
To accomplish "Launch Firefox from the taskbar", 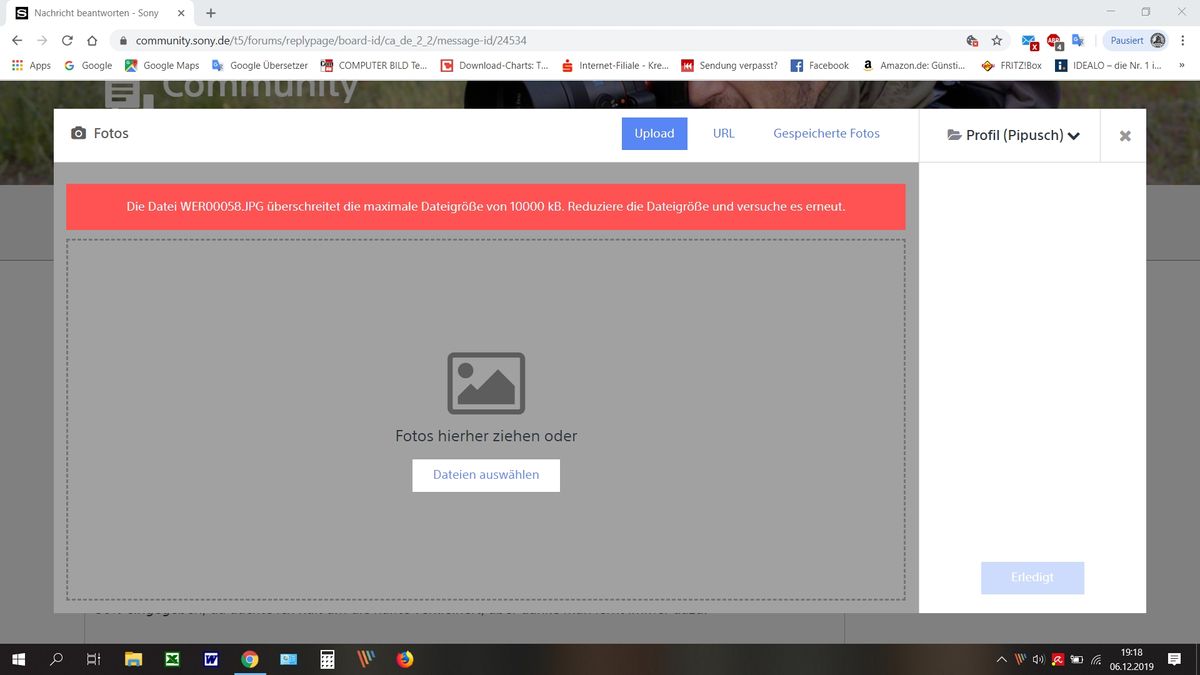I will click(404, 659).
